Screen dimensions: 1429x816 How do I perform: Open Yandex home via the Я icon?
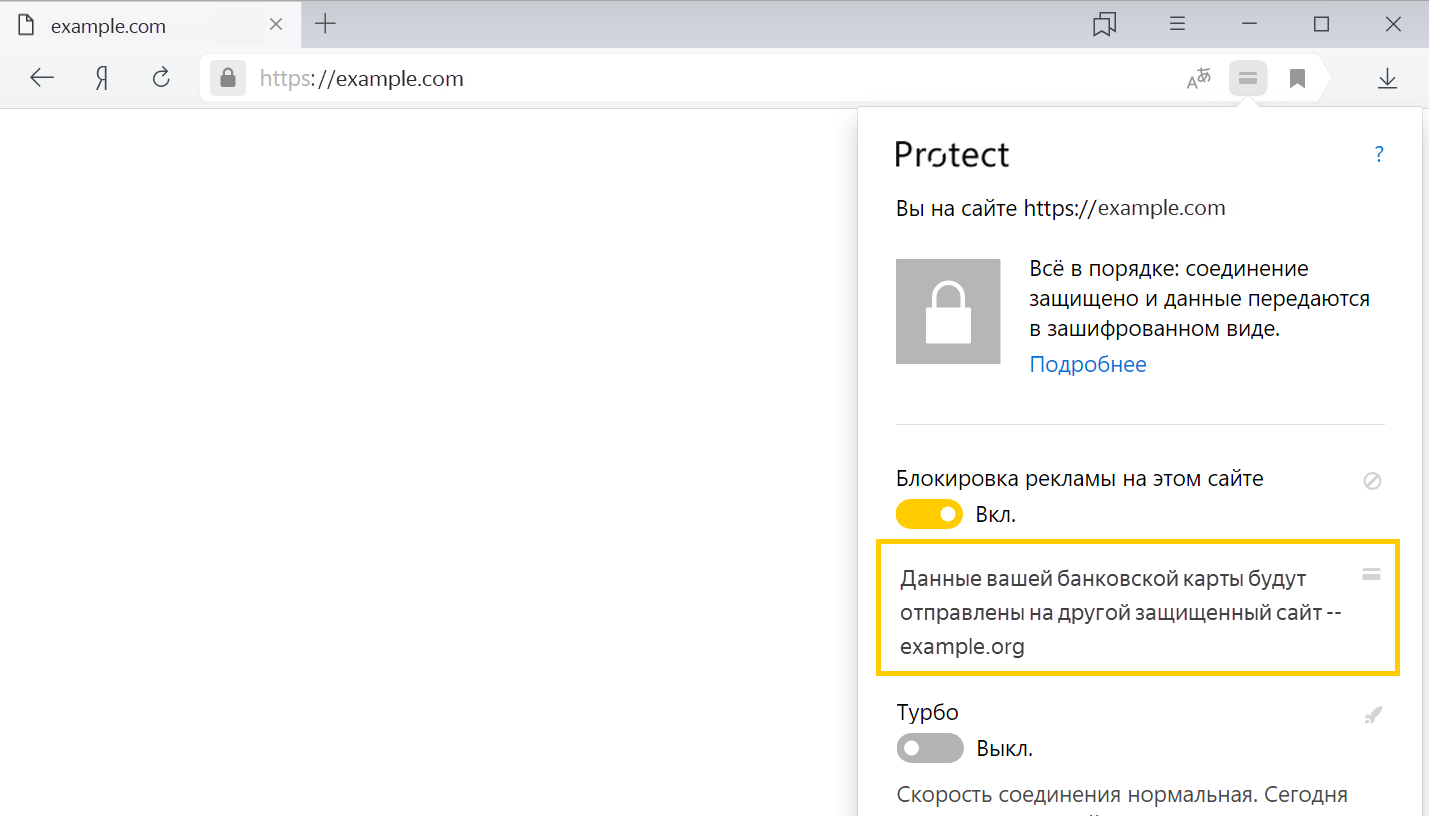tap(102, 78)
